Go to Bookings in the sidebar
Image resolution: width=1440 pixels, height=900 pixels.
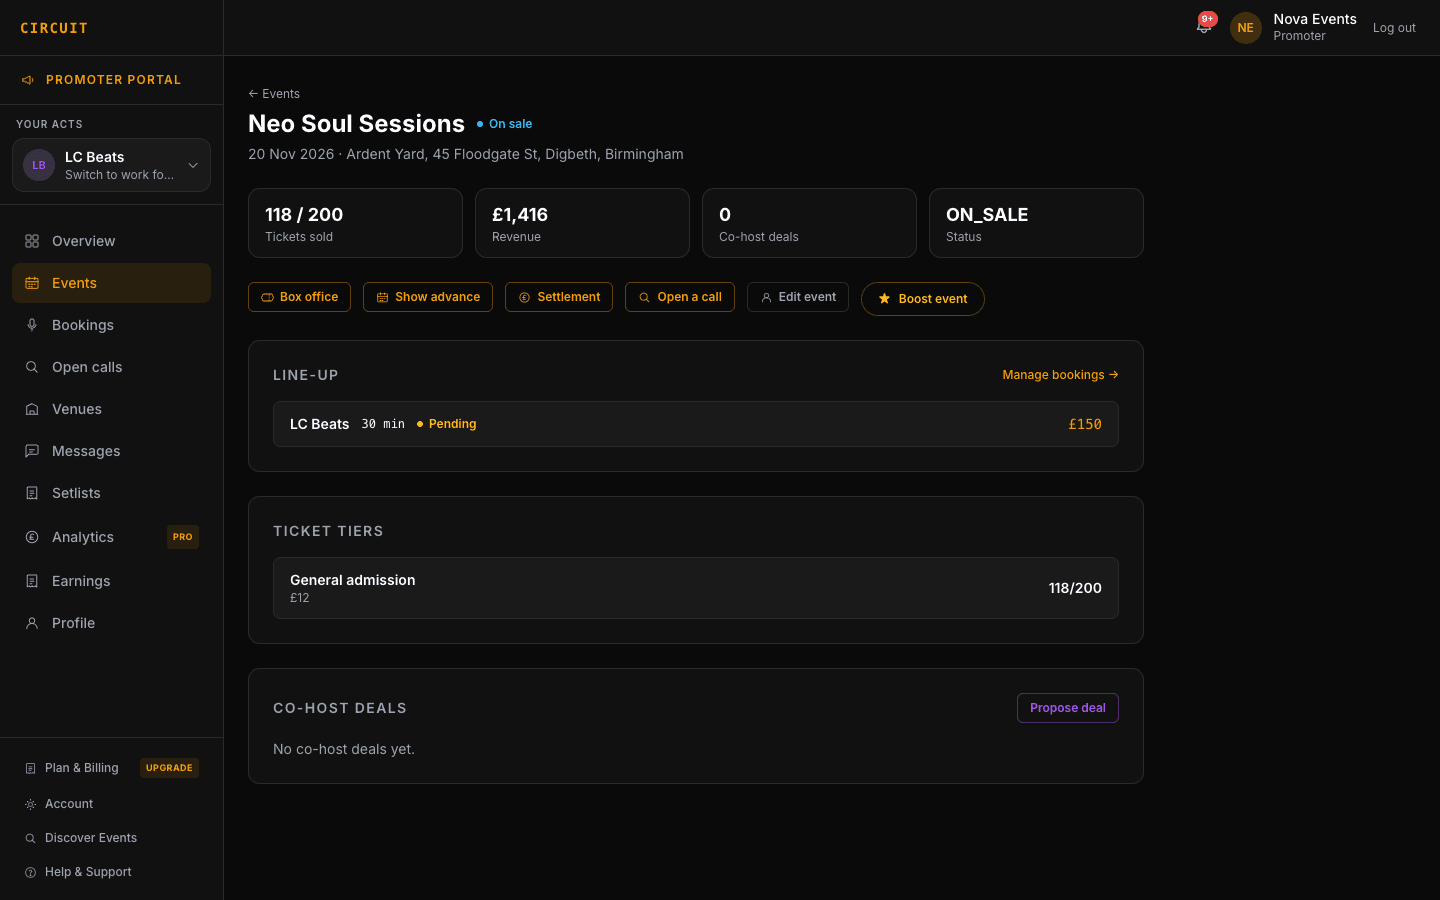(x=111, y=325)
